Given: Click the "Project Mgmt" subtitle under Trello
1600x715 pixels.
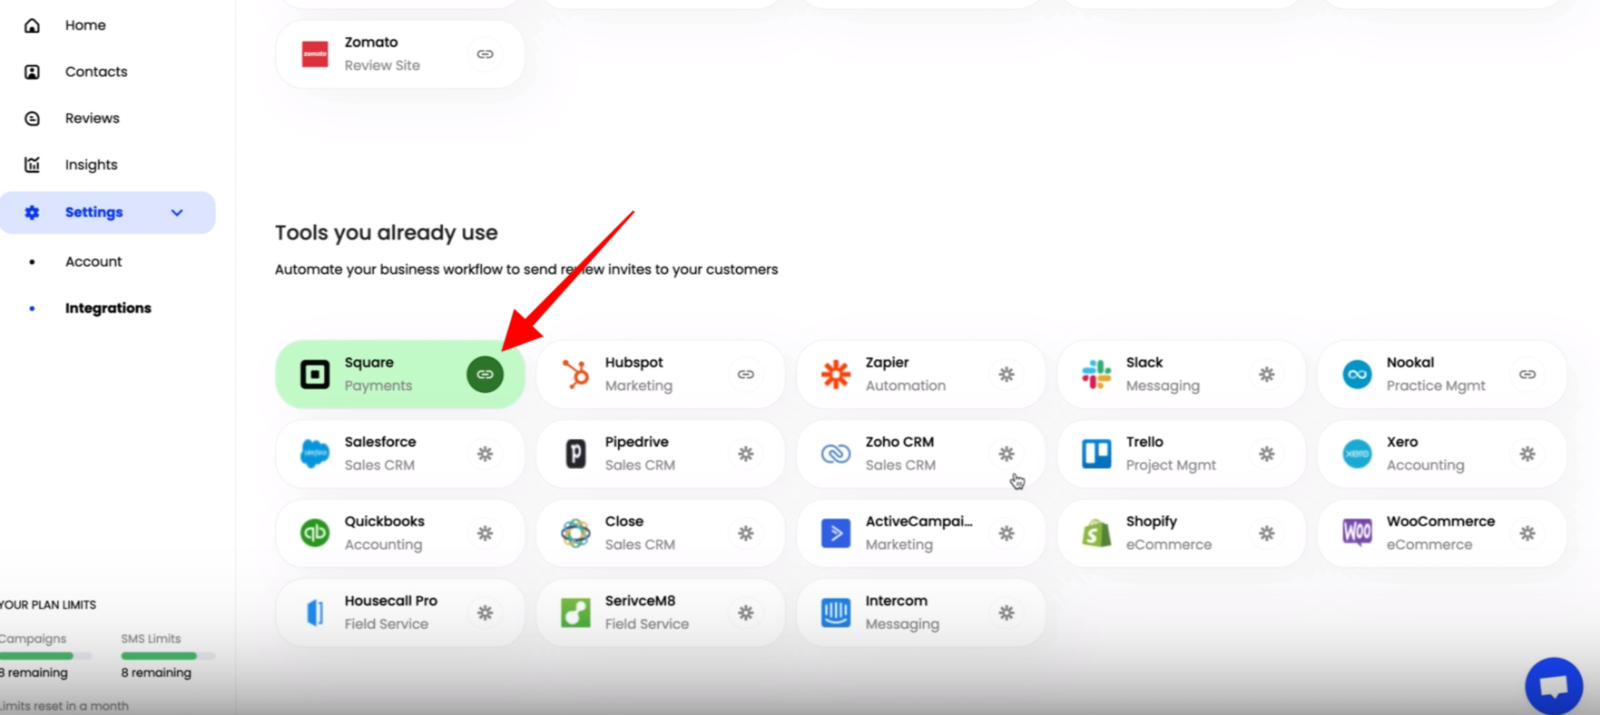Looking at the screenshot, I should pyautogui.click(x=1171, y=465).
